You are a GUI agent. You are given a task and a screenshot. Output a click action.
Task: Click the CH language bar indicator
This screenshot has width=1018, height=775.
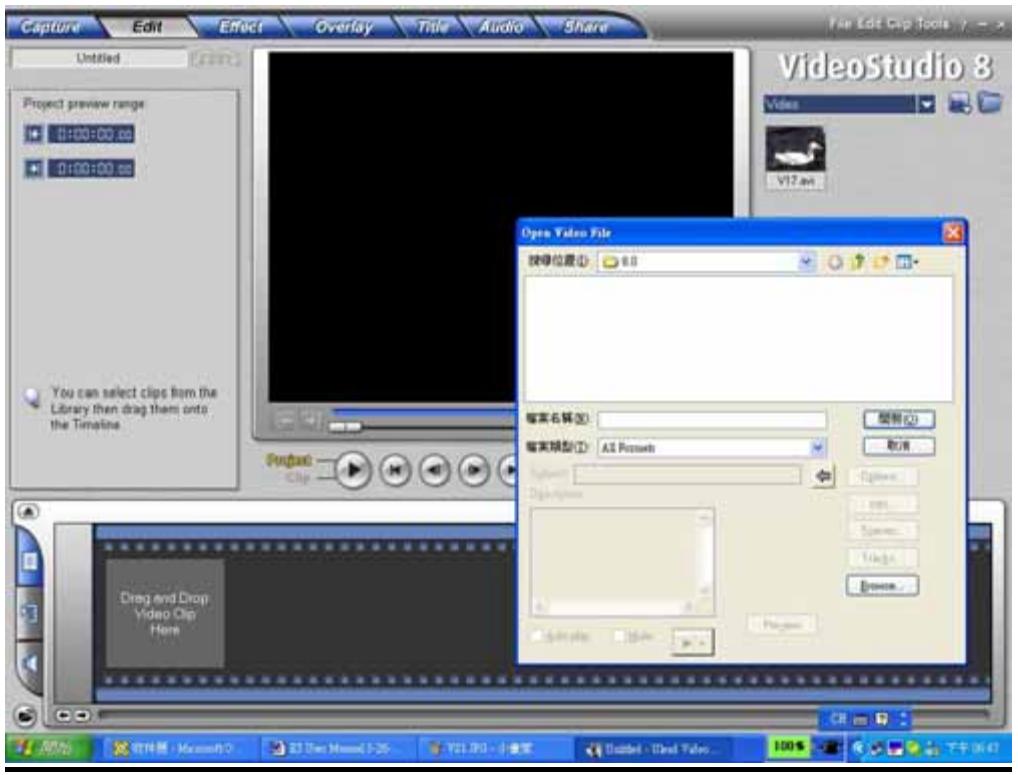click(838, 719)
